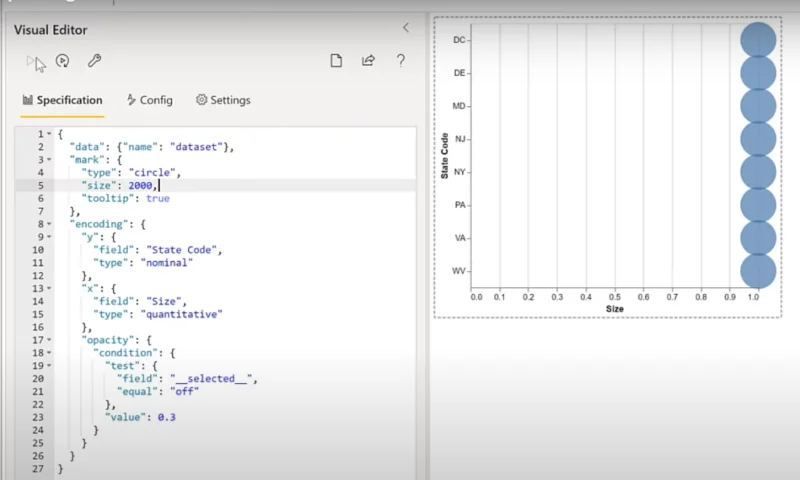The width and height of the screenshot is (800, 480).
Task: Click the "__selected__" field value
Action: 211,378
